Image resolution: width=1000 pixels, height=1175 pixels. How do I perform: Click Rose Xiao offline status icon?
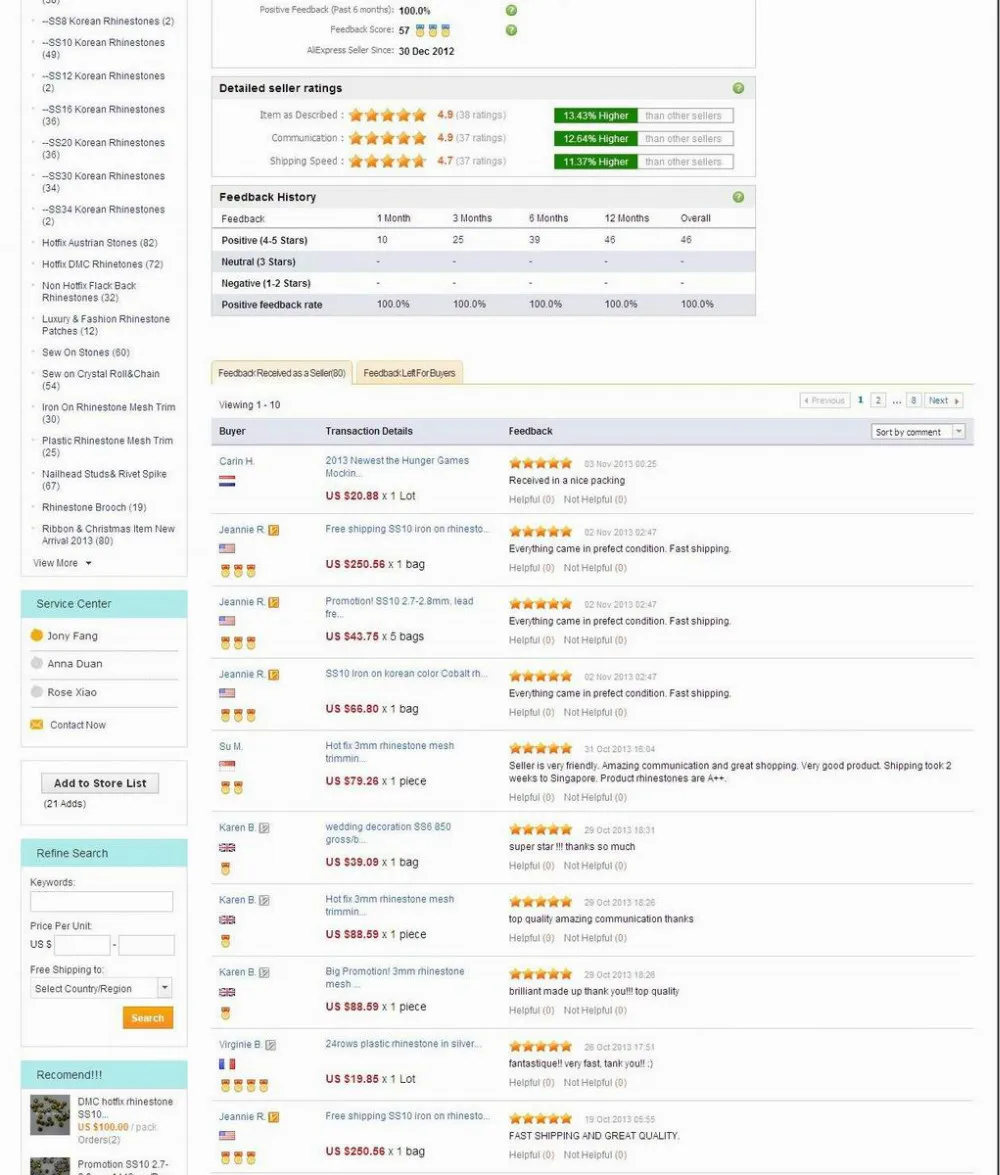pos(37,692)
